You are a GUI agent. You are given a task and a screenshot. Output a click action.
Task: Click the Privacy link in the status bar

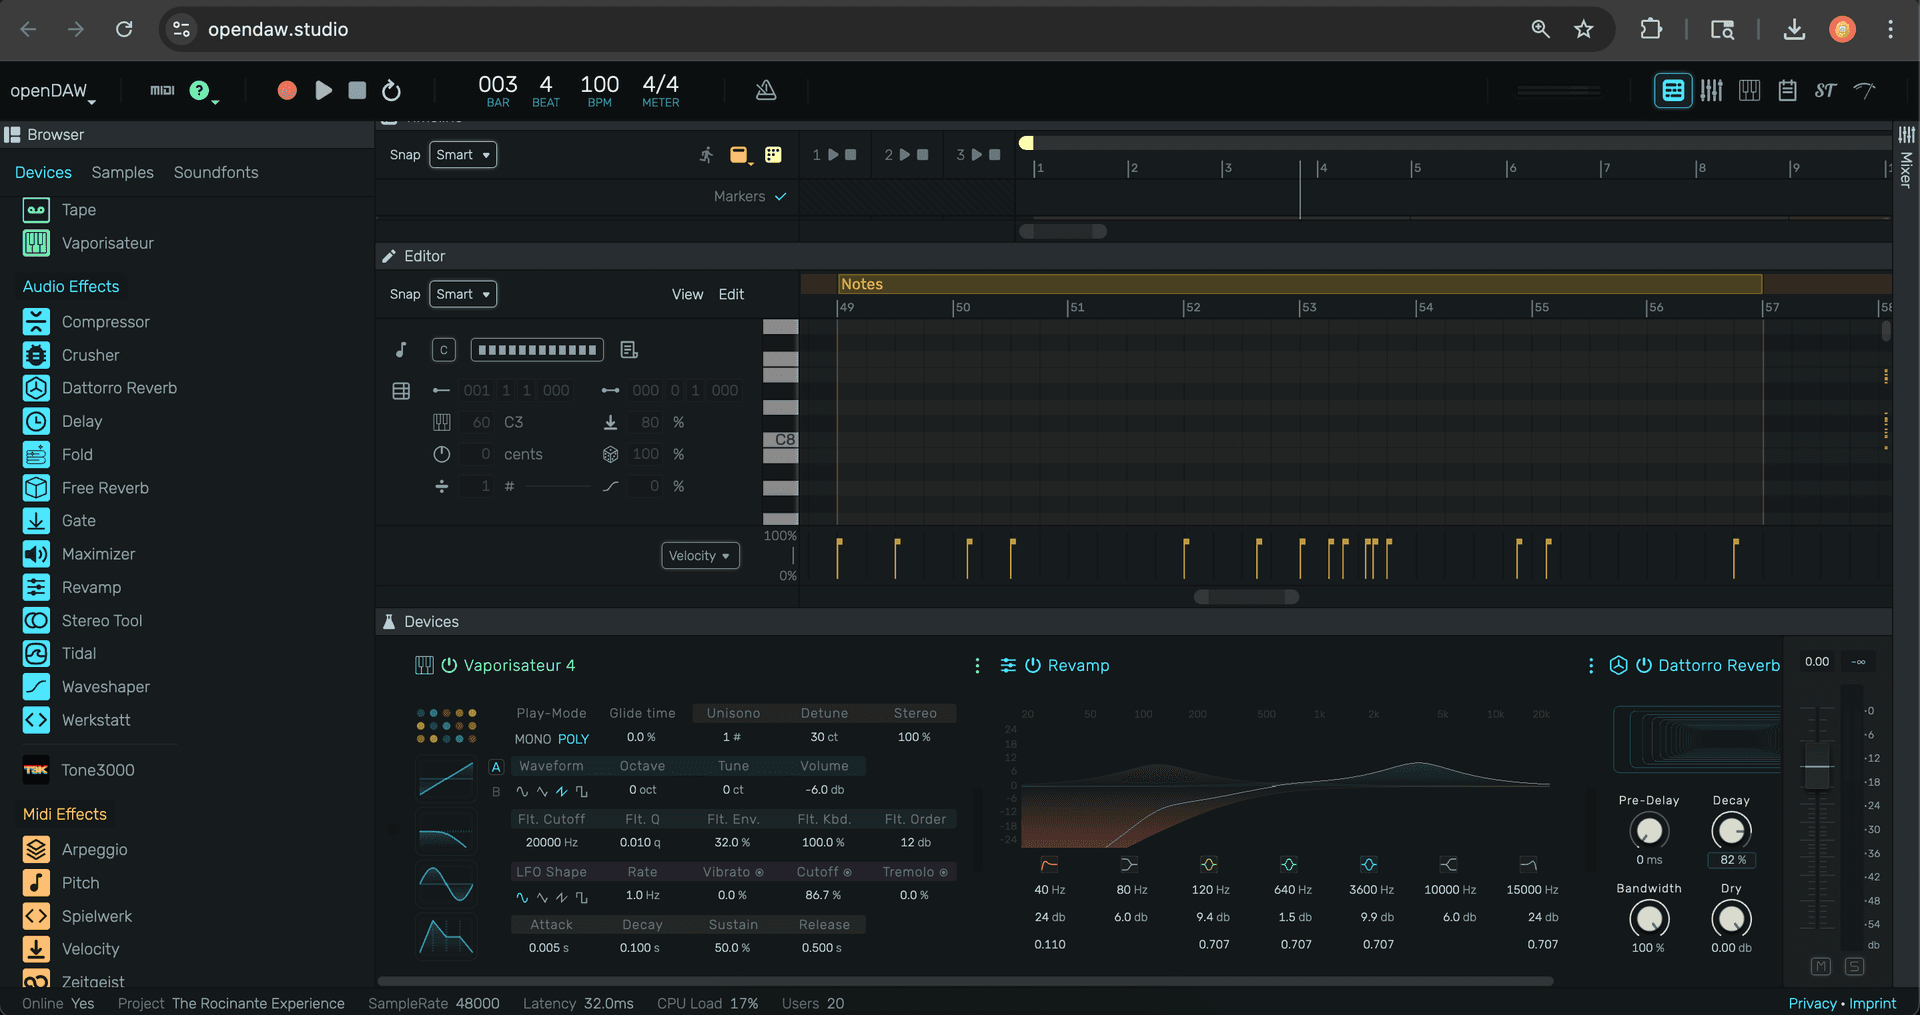click(x=1812, y=1003)
